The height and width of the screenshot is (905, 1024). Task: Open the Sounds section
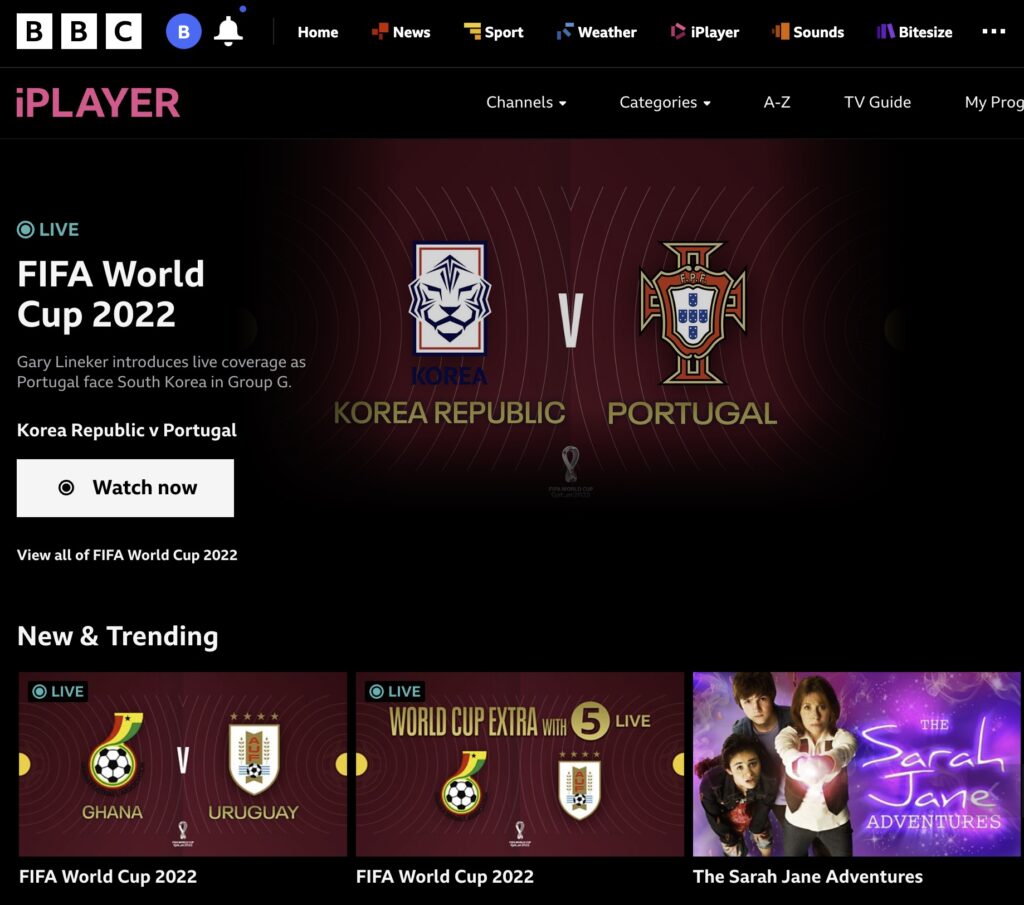[x=808, y=32]
